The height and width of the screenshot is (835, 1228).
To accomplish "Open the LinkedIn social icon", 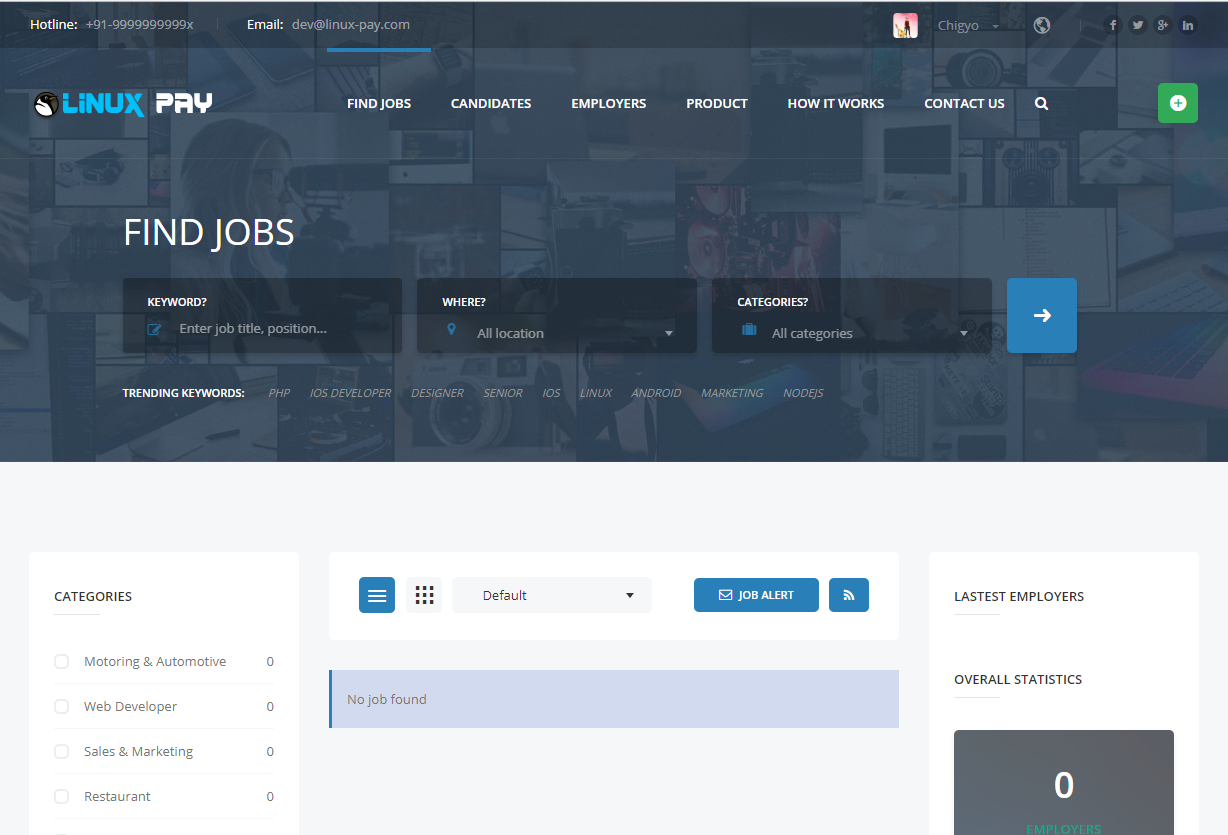I will [1187, 25].
